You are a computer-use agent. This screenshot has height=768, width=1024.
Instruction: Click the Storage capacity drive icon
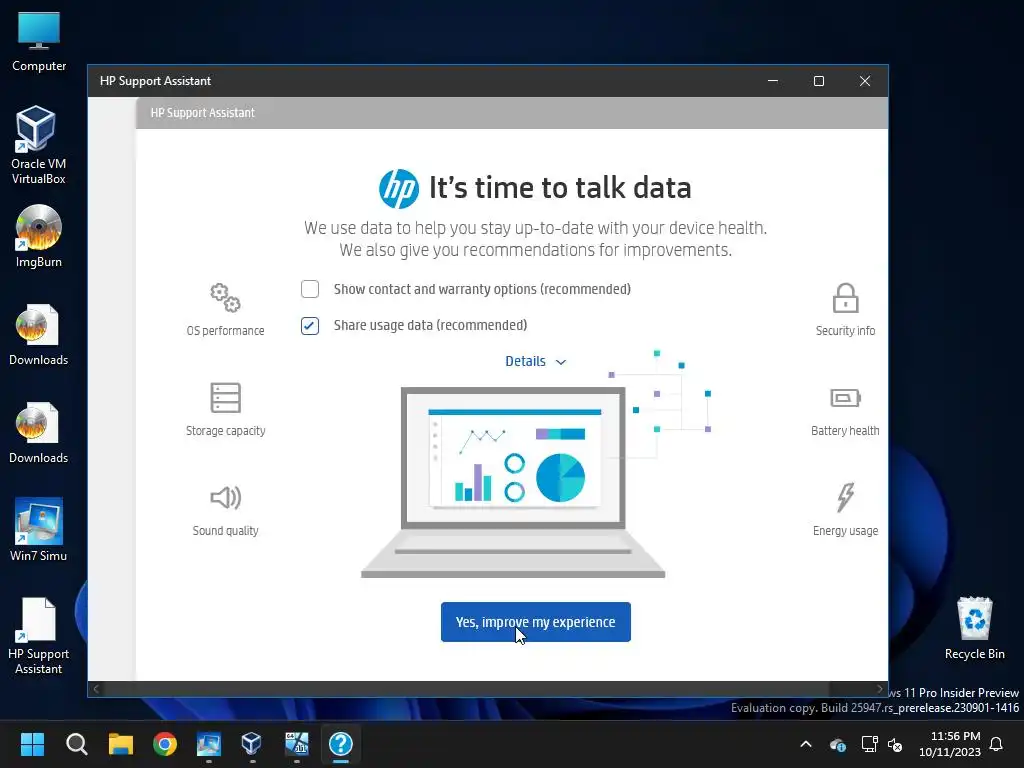(225, 398)
